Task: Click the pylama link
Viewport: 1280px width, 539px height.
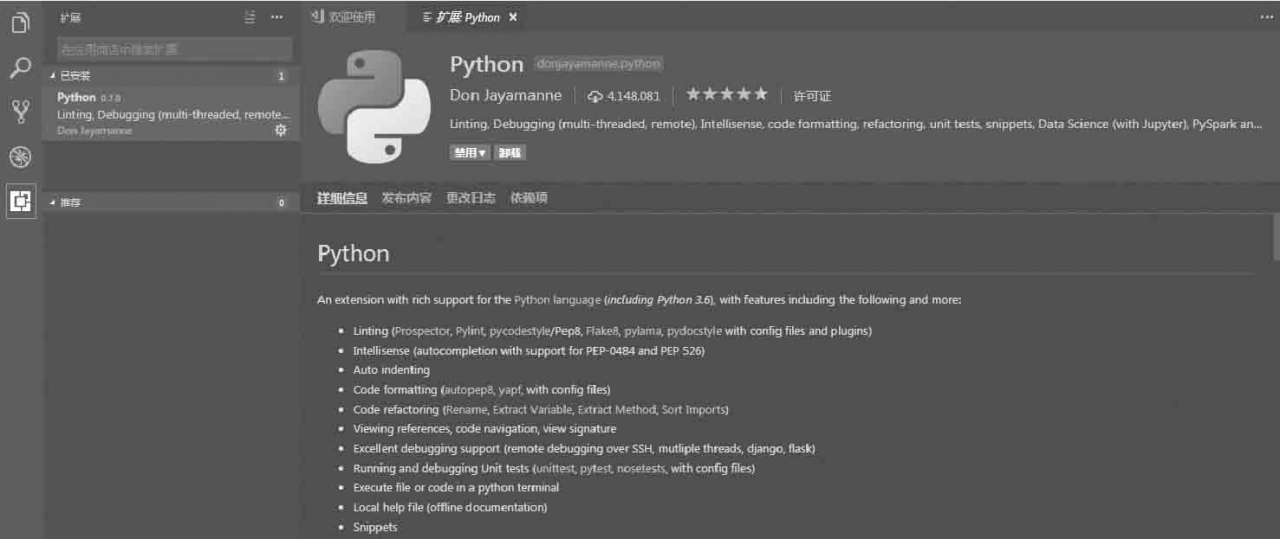Action: pyautogui.click(x=643, y=331)
